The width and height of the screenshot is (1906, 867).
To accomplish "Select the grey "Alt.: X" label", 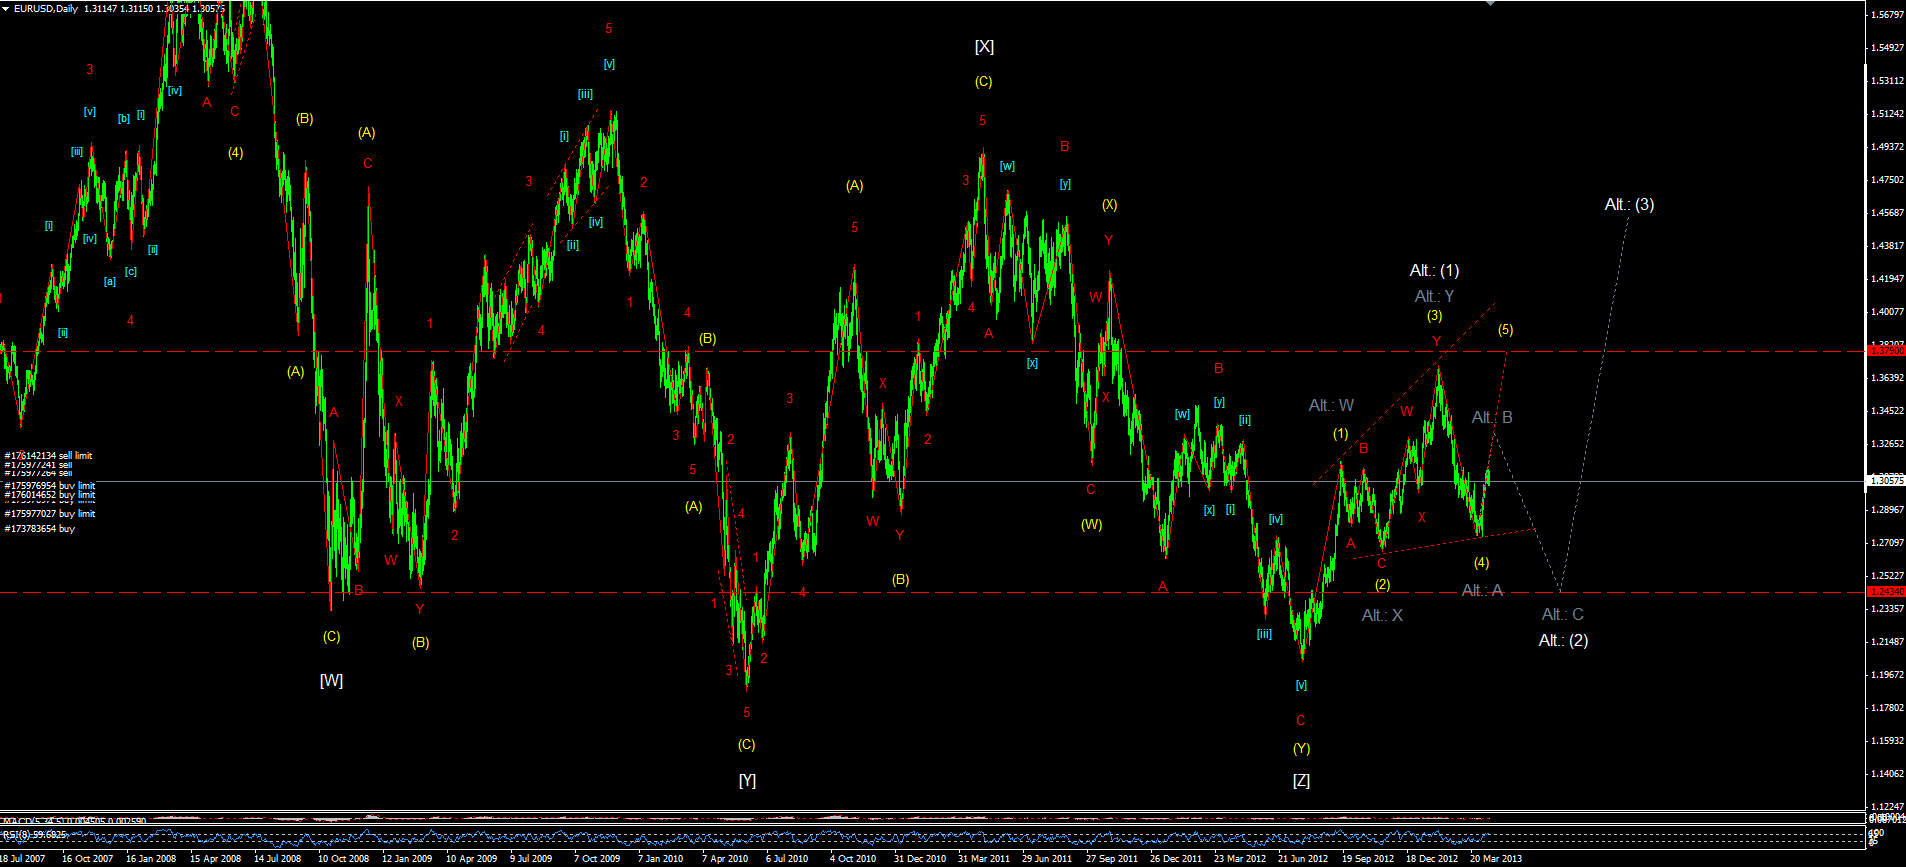I will coord(1382,616).
